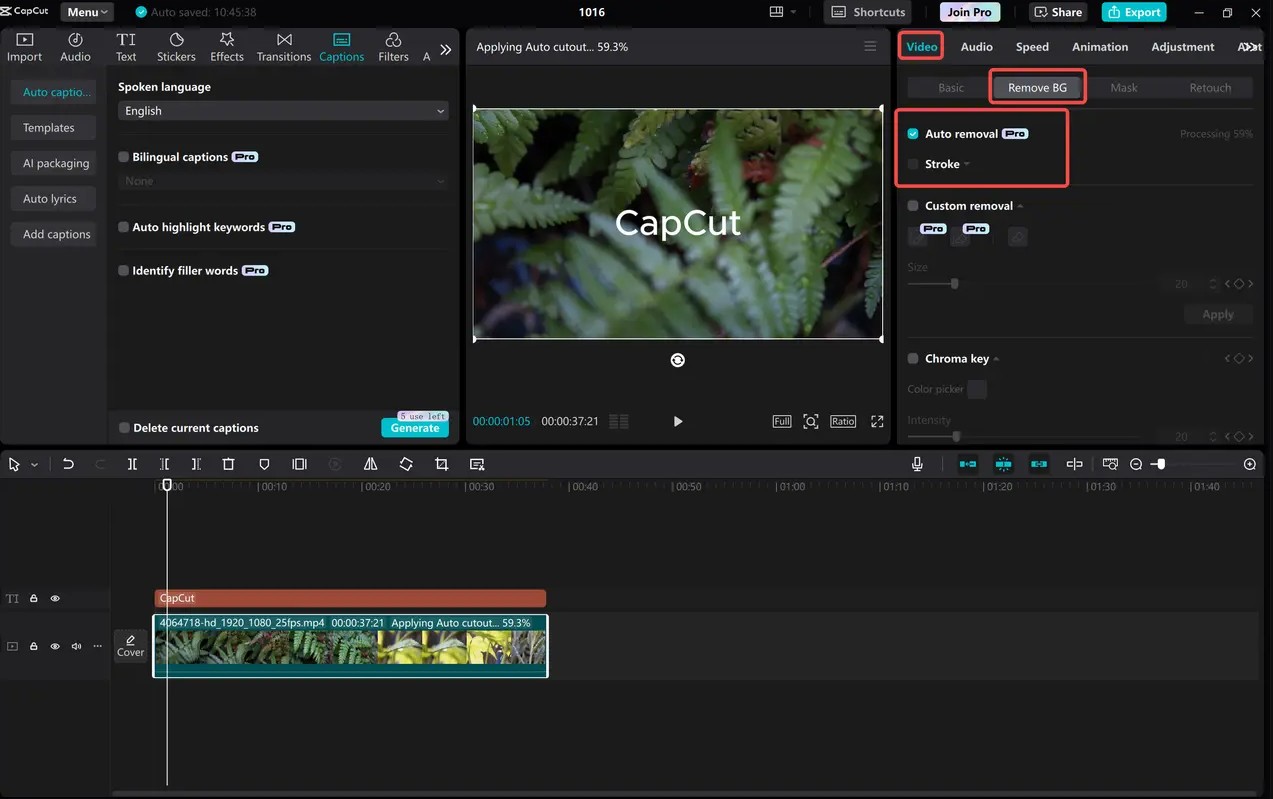Click the keyframe diamond beside Size slider
This screenshot has width=1273, height=799.
tap(1238, 284)
